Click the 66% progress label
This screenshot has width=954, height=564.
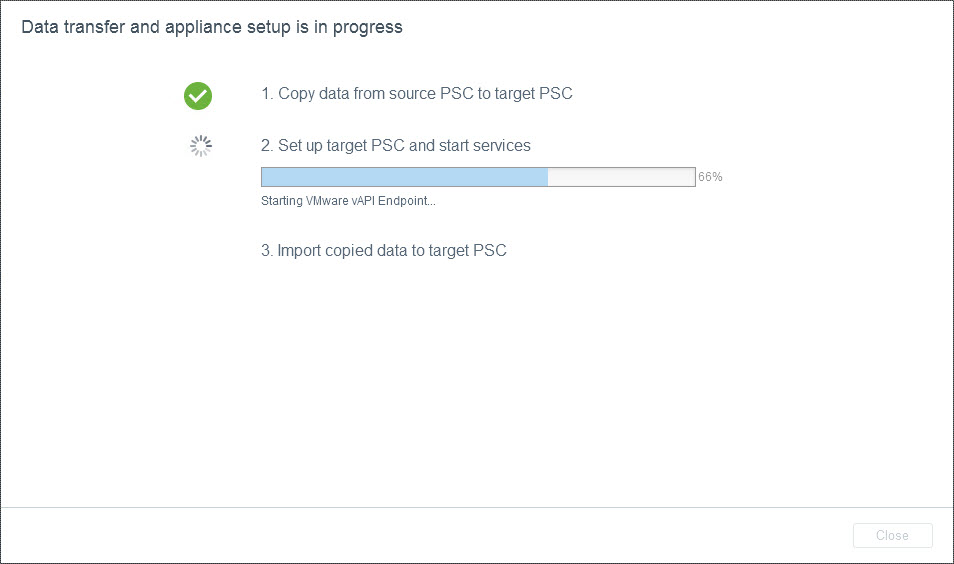(710, 177)
